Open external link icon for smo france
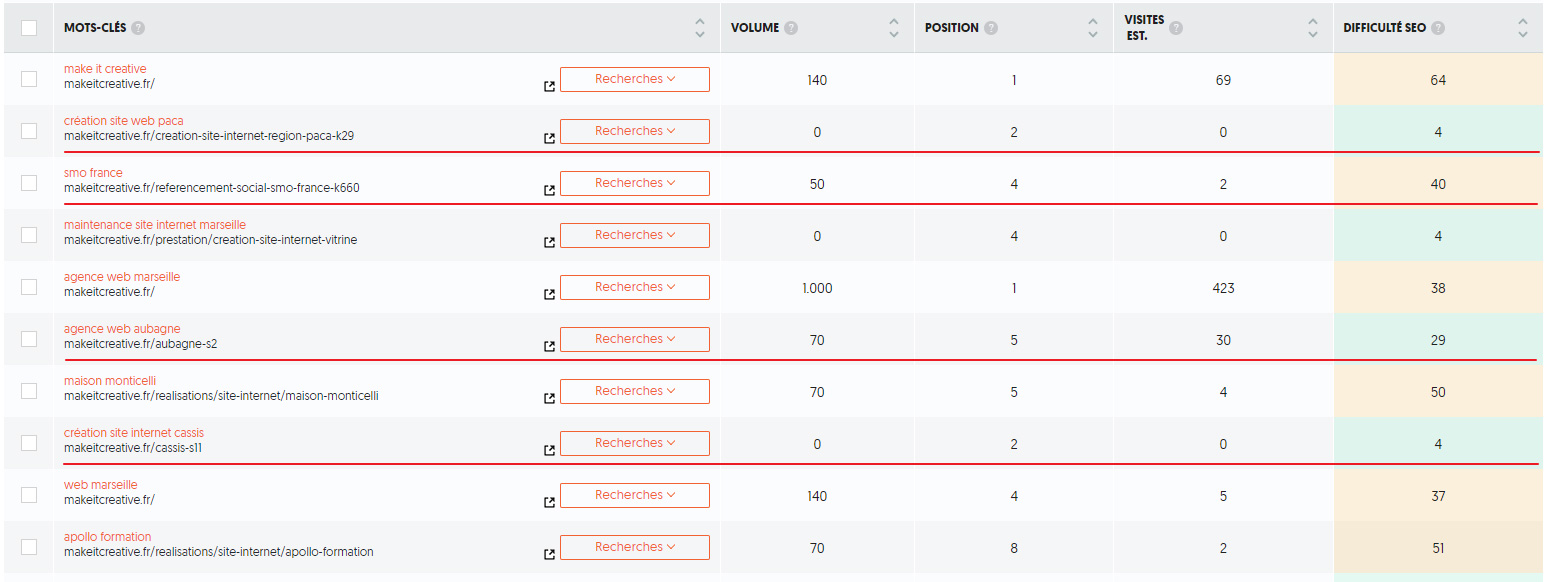Screen dimensions: 1546x582 pyautogui.click(x=549, y=191)
